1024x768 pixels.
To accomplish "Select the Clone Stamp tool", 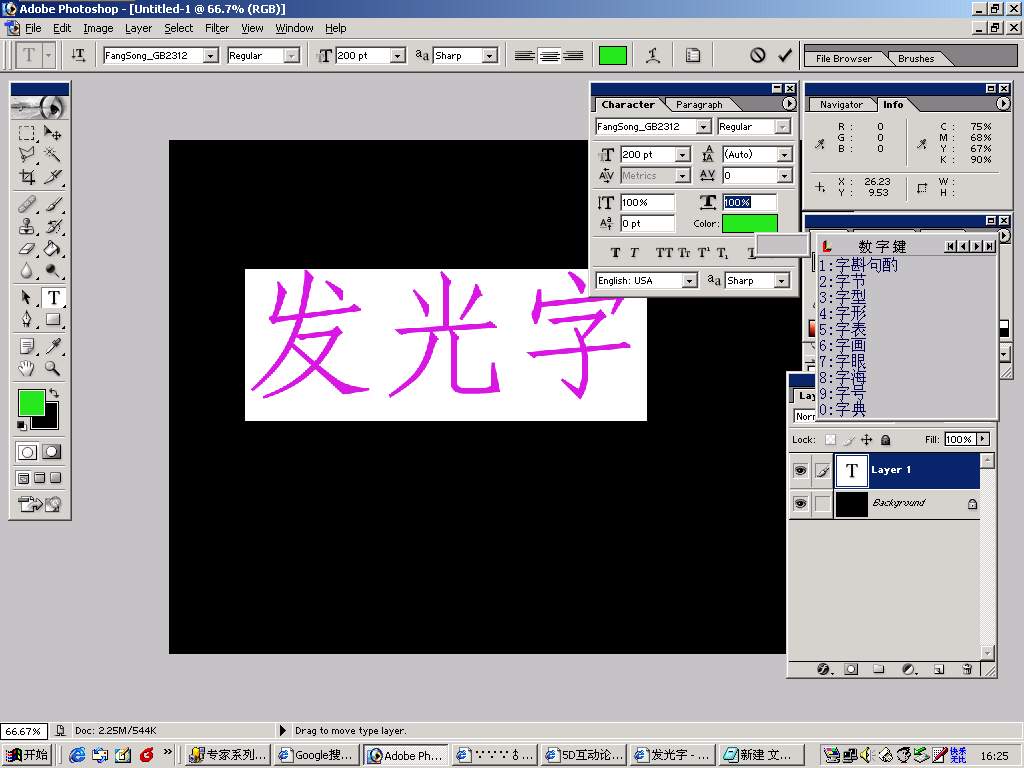I will coord(26,227).
